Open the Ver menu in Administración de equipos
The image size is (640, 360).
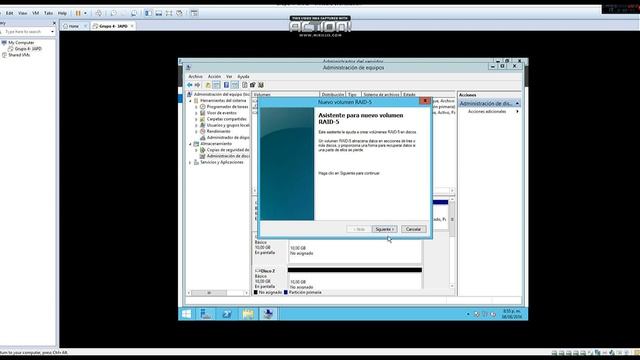[229, 76]
